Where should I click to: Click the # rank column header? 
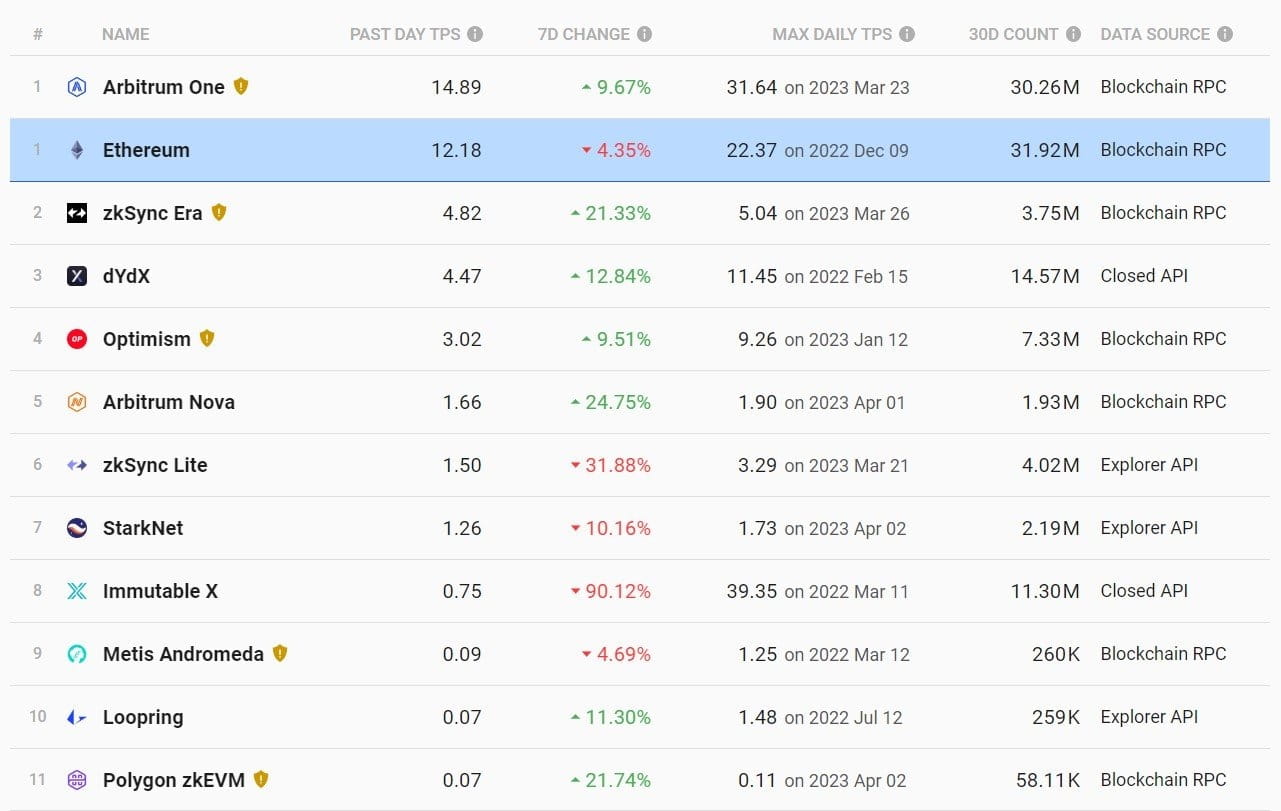click(38, 34)
